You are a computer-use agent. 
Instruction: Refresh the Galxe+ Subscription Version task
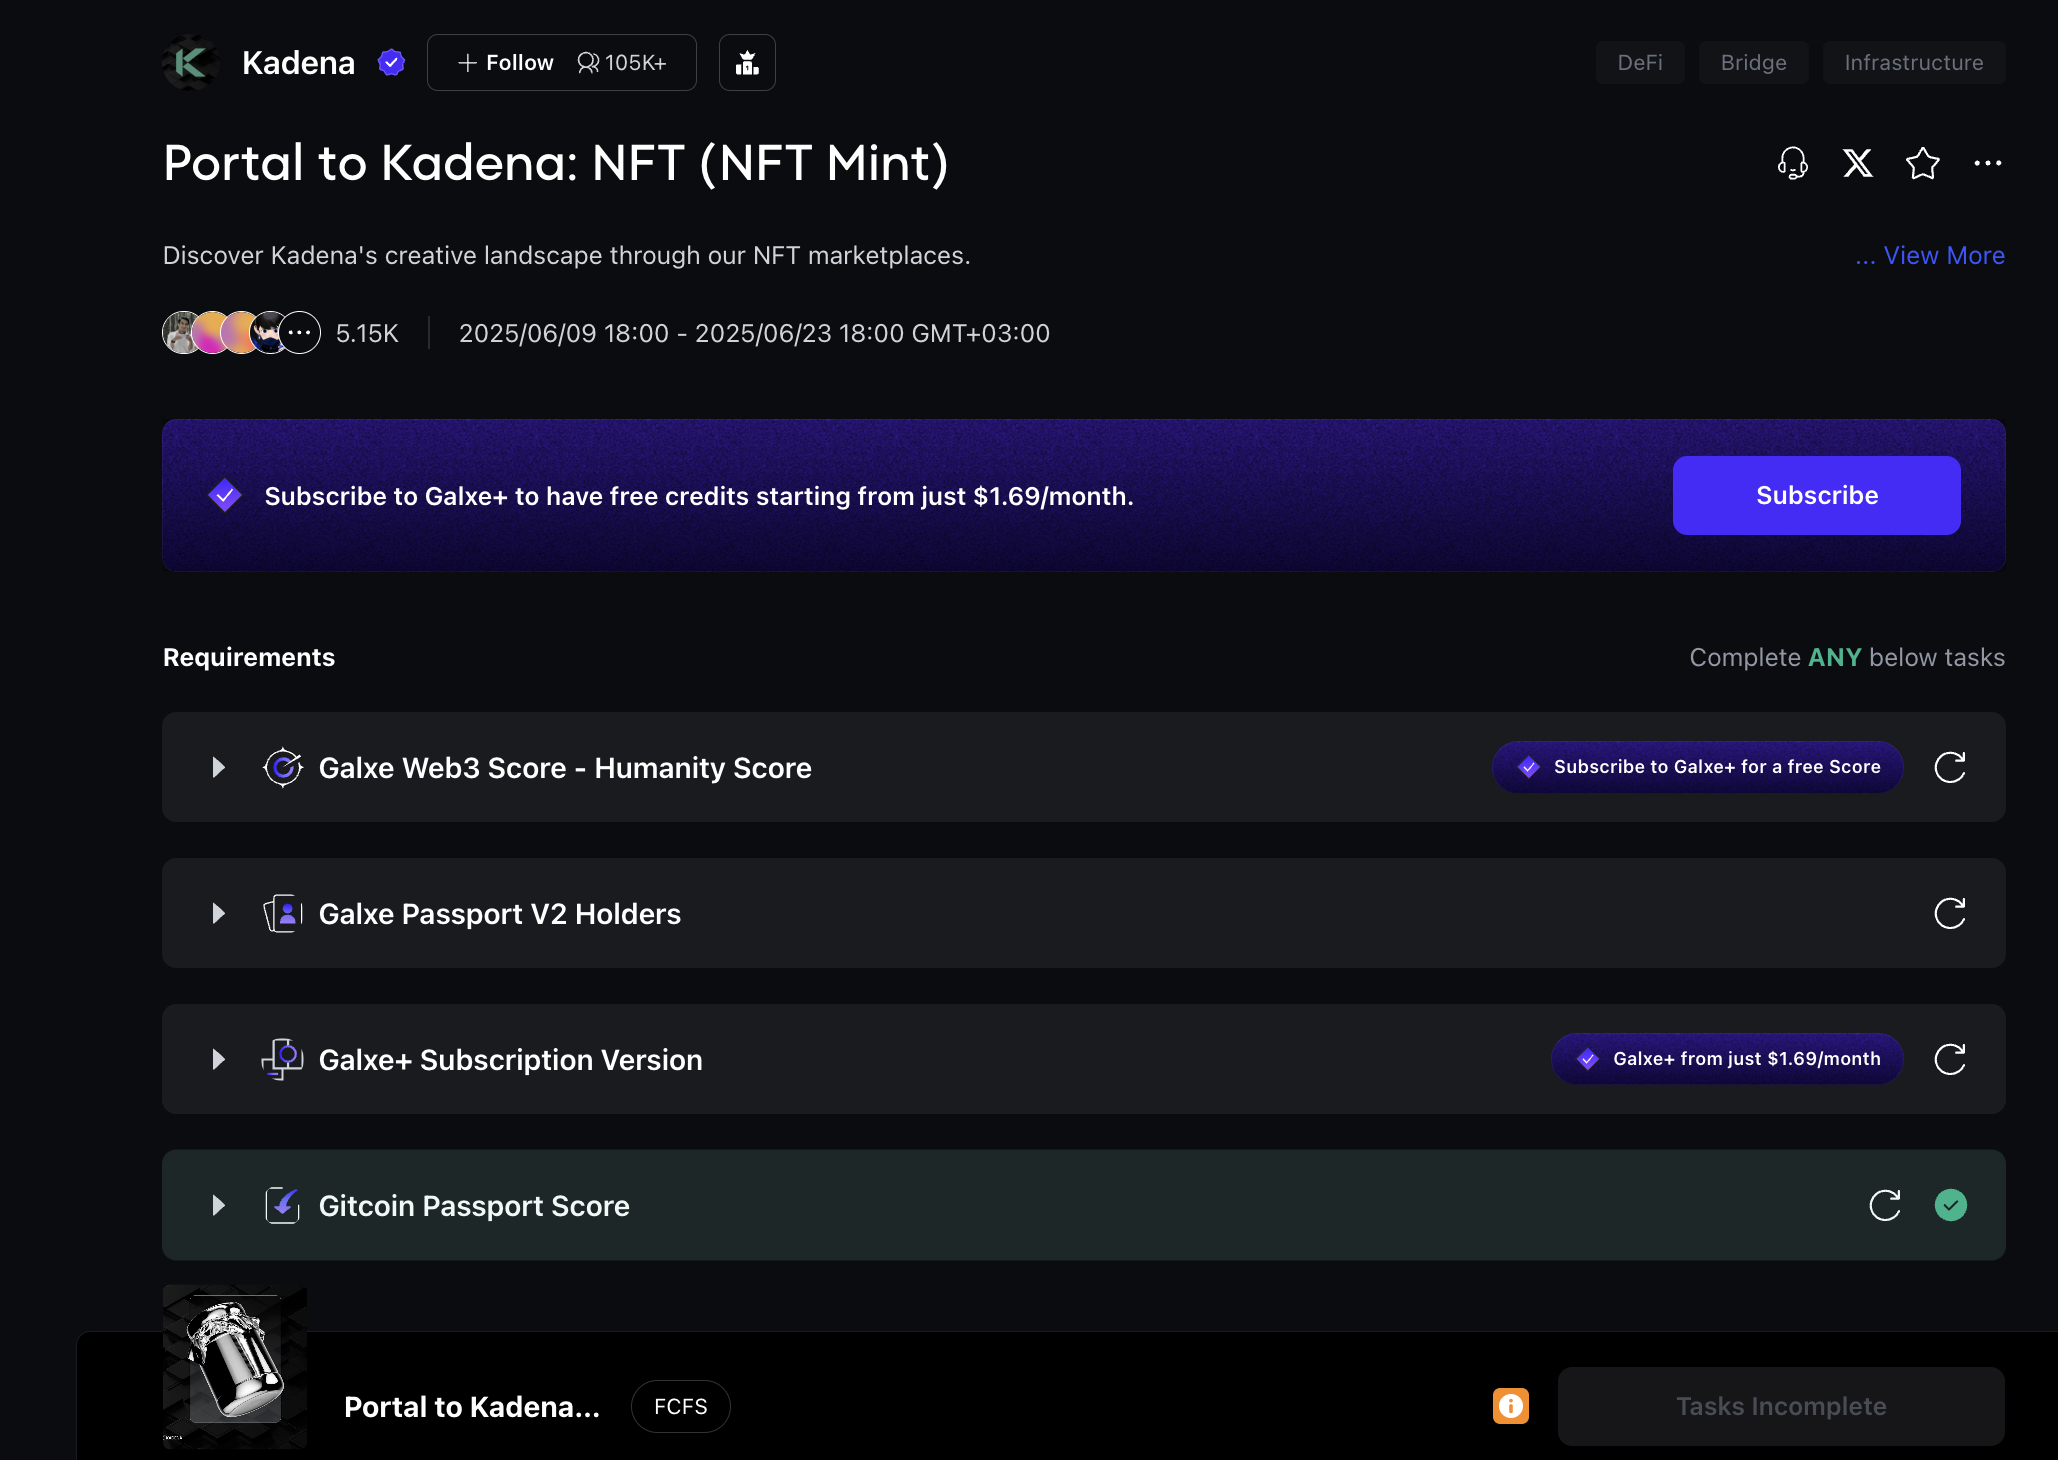coord(1950,1059)
